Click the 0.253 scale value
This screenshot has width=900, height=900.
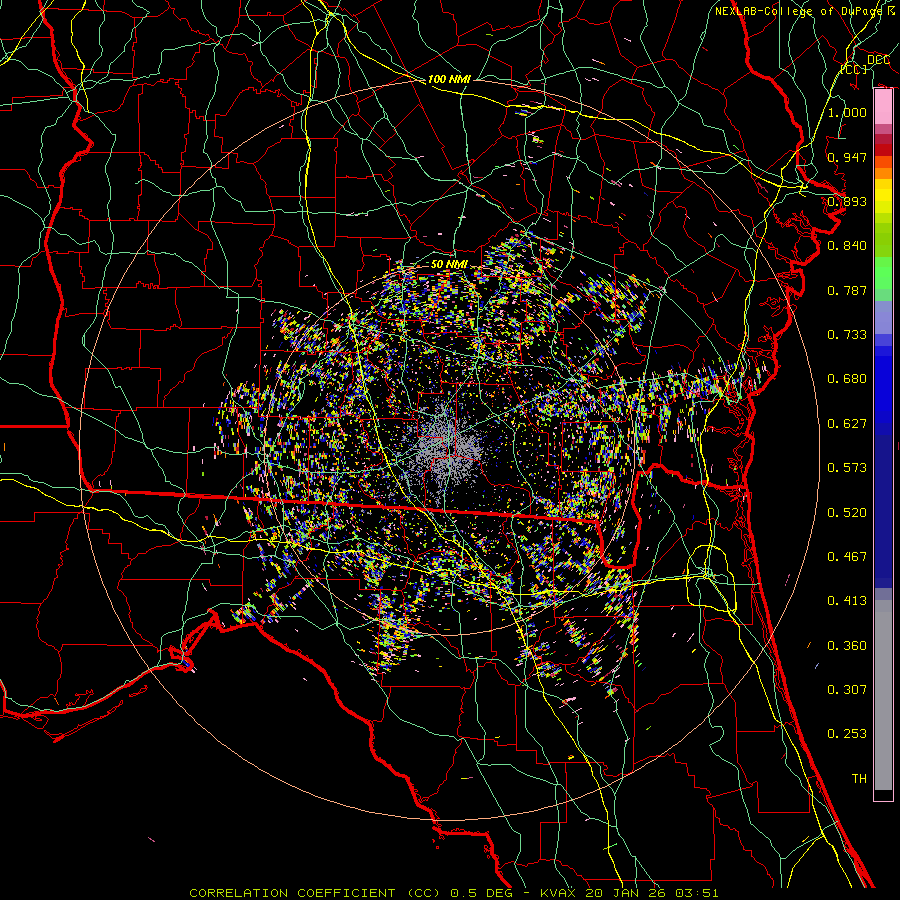click(847, 734)
